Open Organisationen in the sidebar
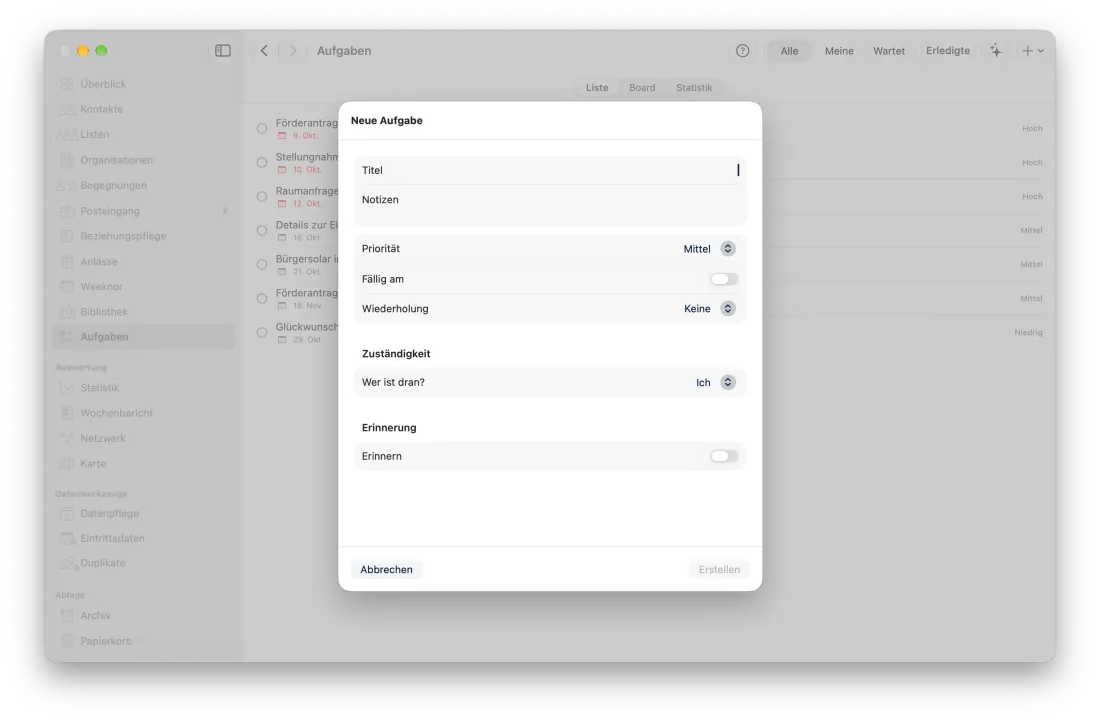The height and width of the screenshot is (721, 1100). [x=144, y=160]
